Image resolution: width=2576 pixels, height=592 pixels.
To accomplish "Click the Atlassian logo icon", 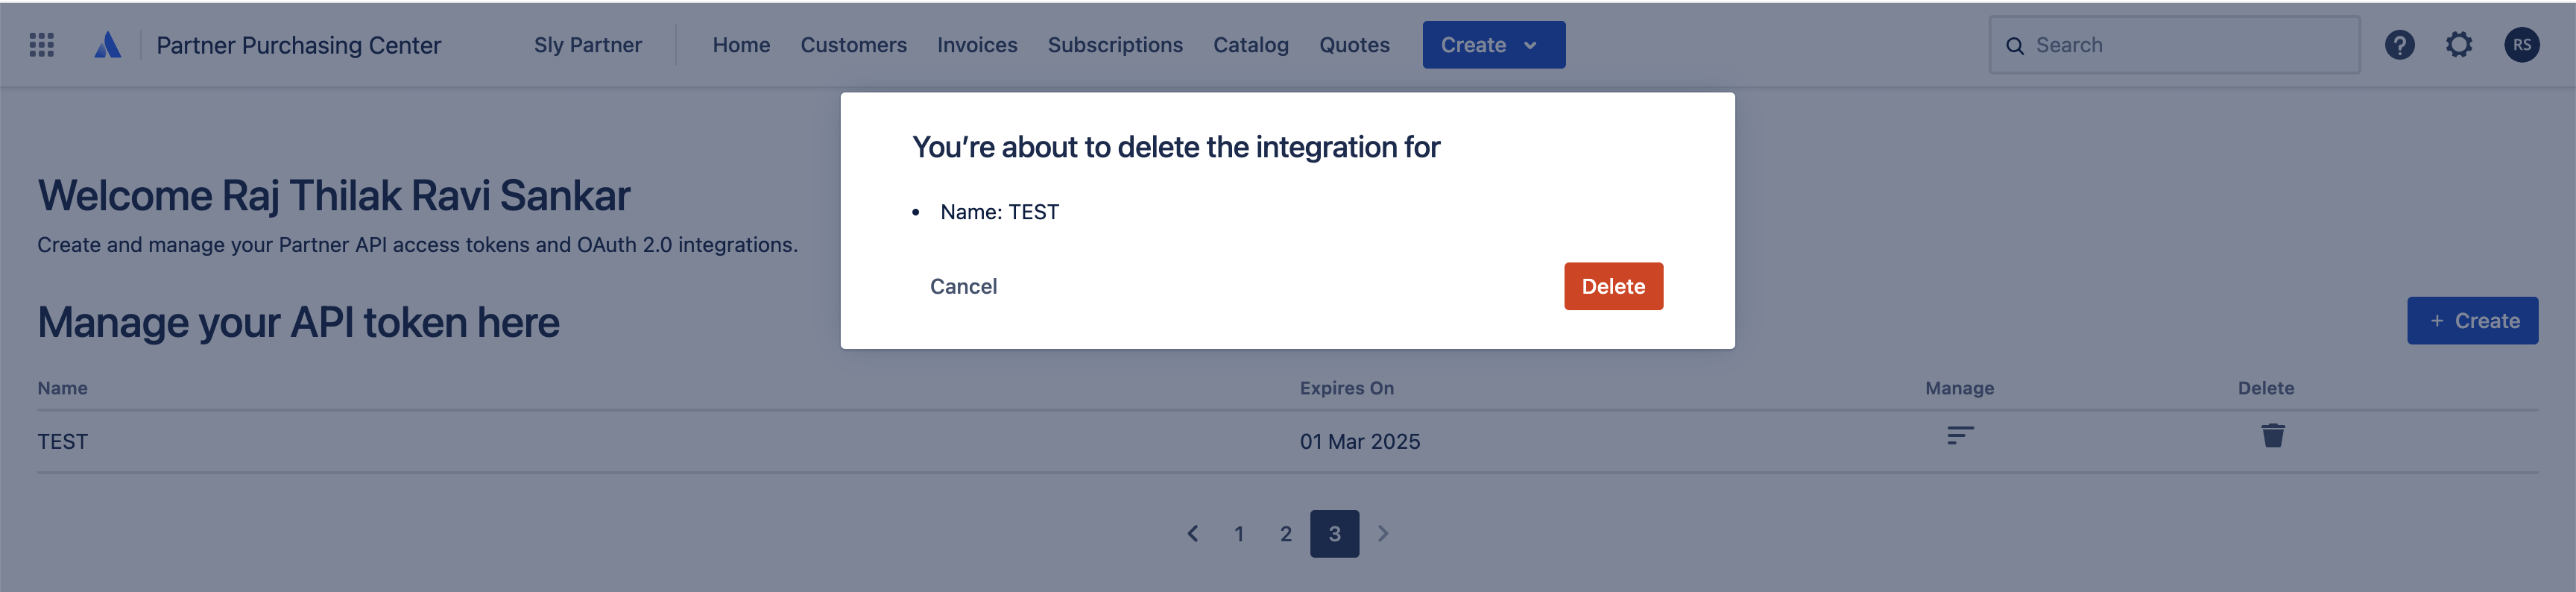I will click(x=108, y=45).
